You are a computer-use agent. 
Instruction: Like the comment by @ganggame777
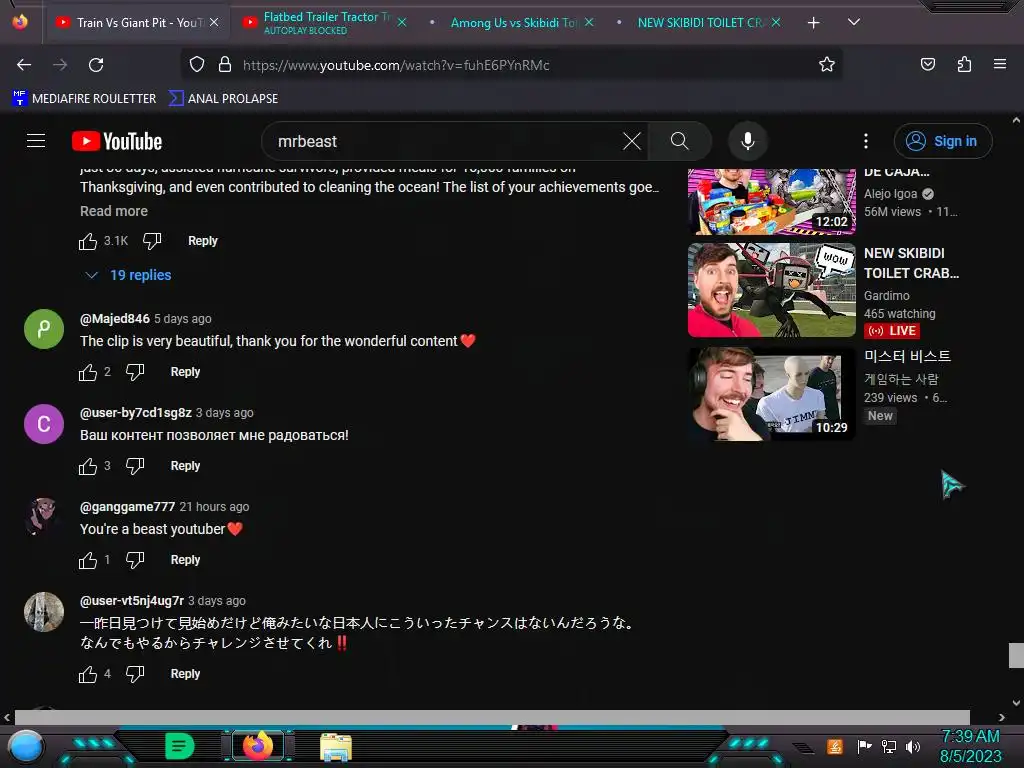[88, 560]
